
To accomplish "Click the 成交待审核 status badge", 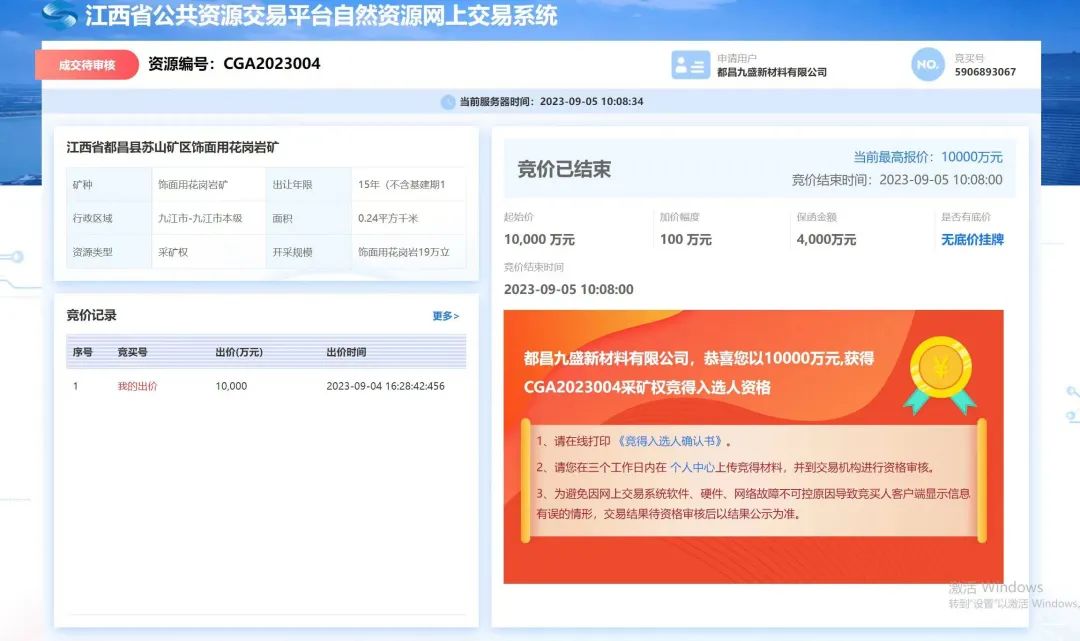I will click(x=87, y=65).
